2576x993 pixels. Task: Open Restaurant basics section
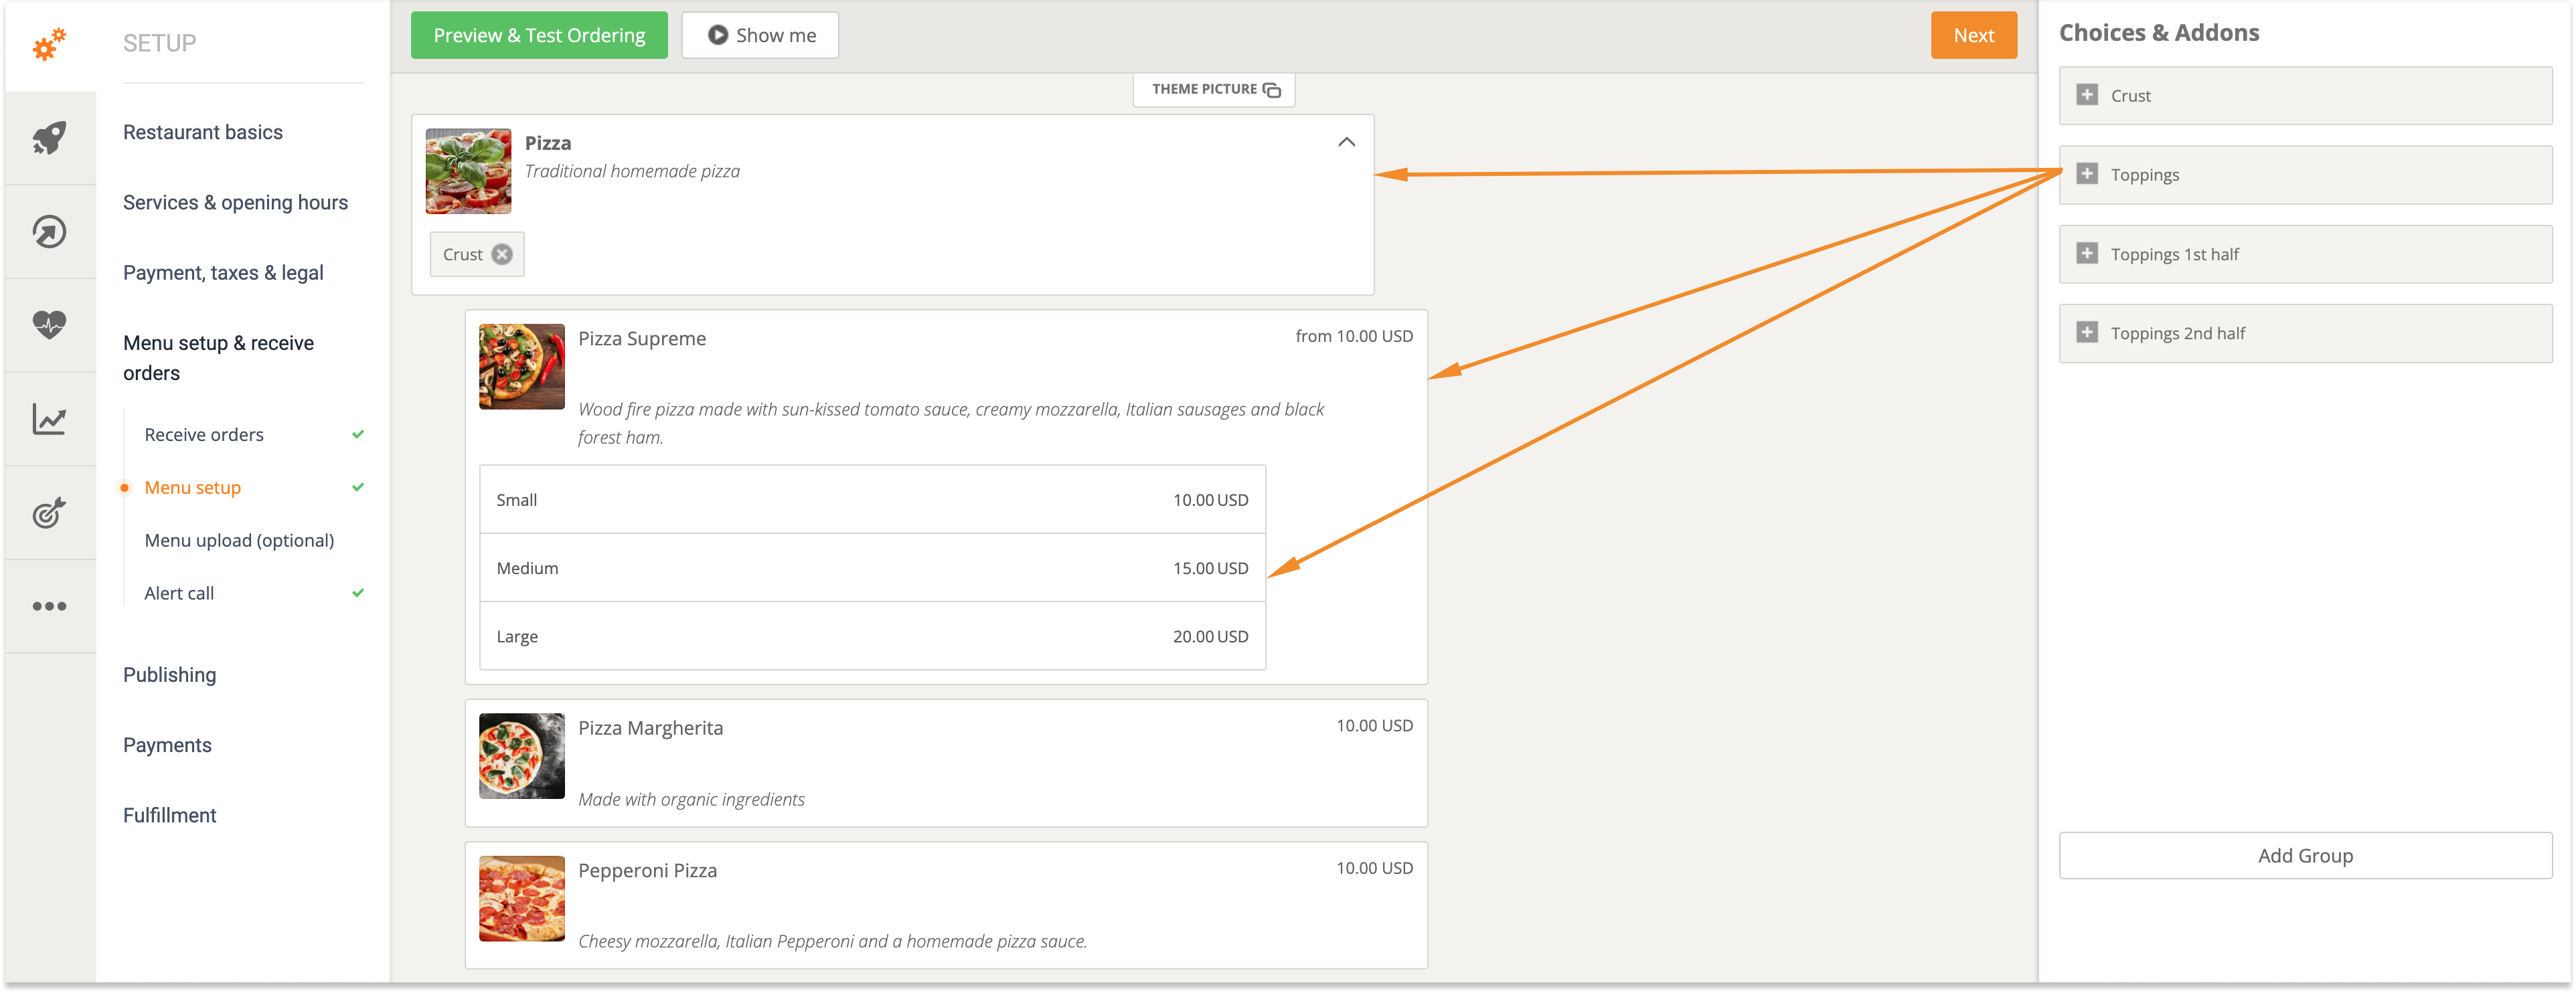point(203,132)
